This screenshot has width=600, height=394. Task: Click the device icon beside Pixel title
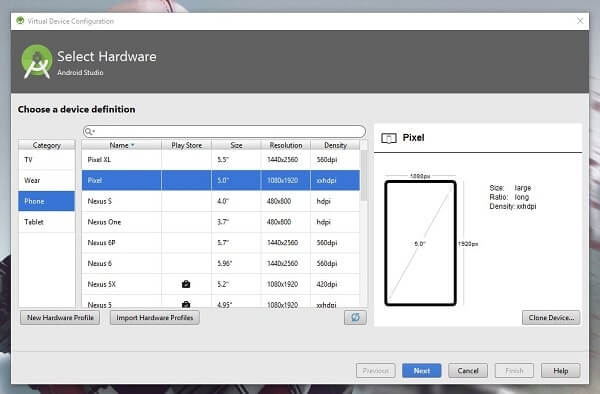pos(389,138)
